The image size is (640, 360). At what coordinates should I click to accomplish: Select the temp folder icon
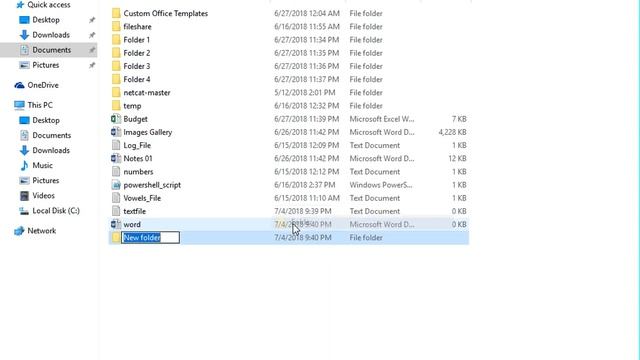pos(116,106)
